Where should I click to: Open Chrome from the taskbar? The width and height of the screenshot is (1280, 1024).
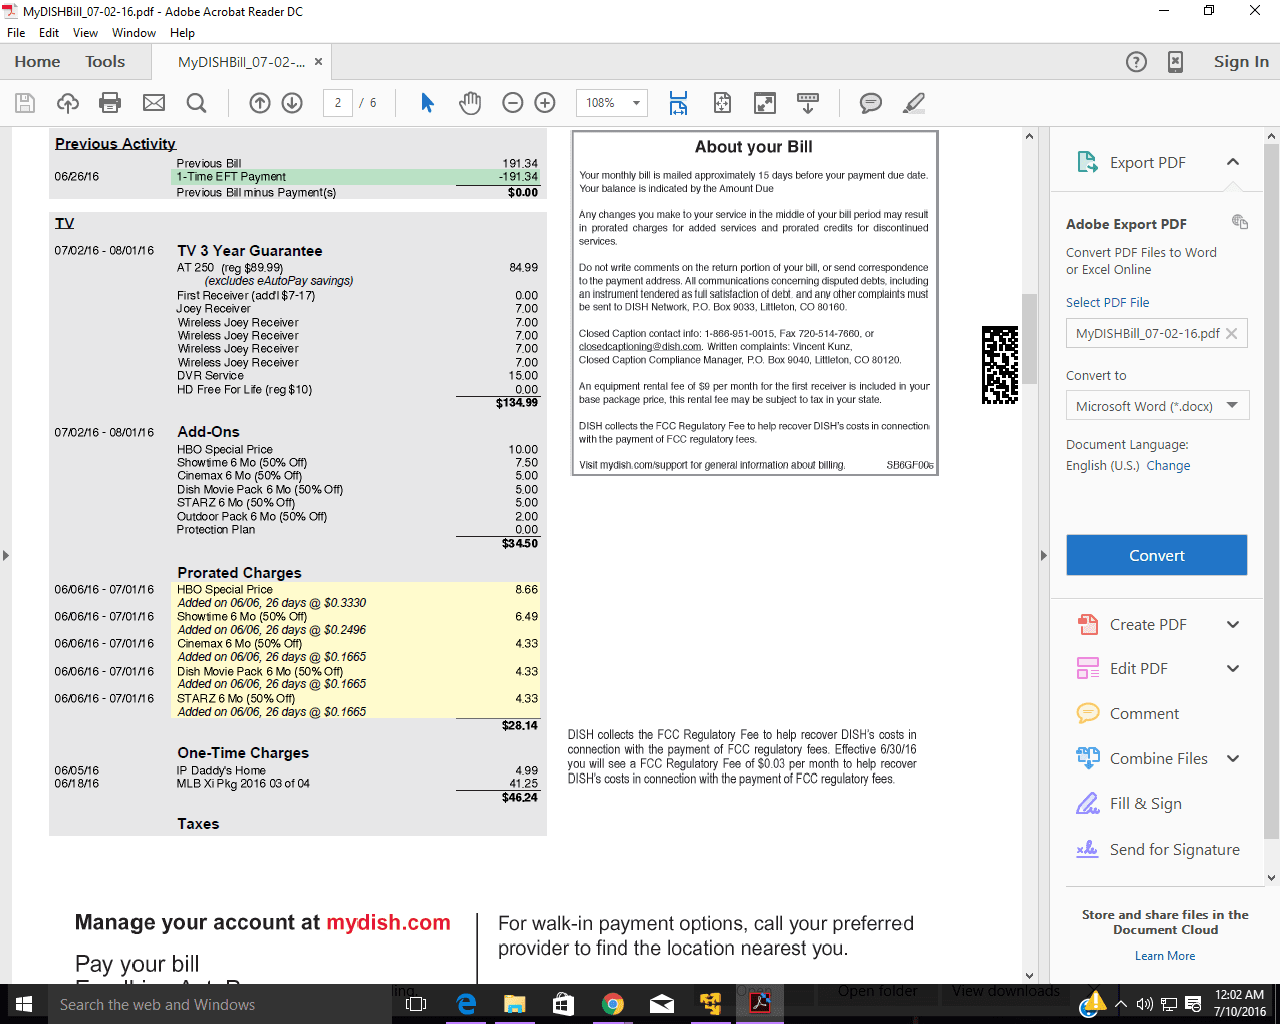point(613,1004)
